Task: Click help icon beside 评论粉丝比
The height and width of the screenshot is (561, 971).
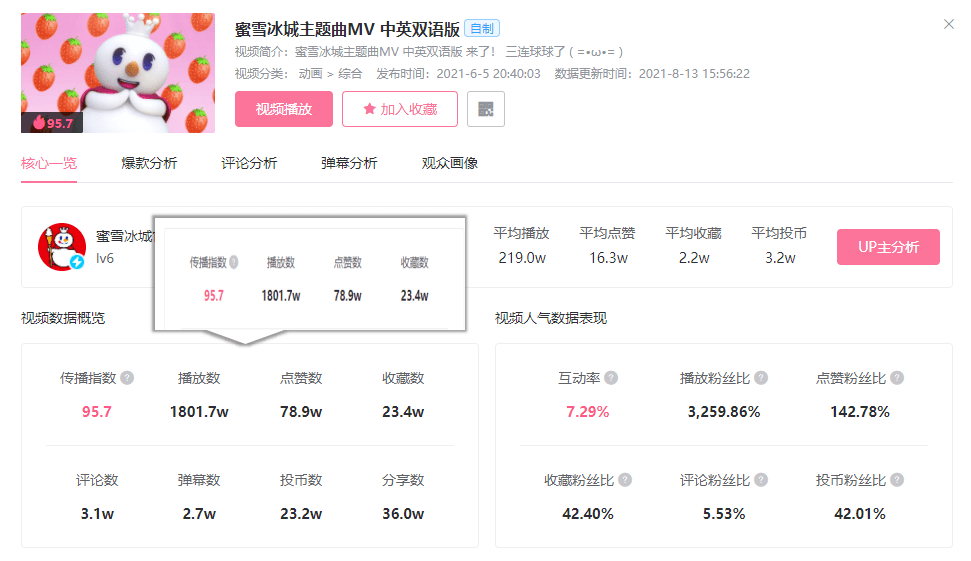Action: point(761,480)
